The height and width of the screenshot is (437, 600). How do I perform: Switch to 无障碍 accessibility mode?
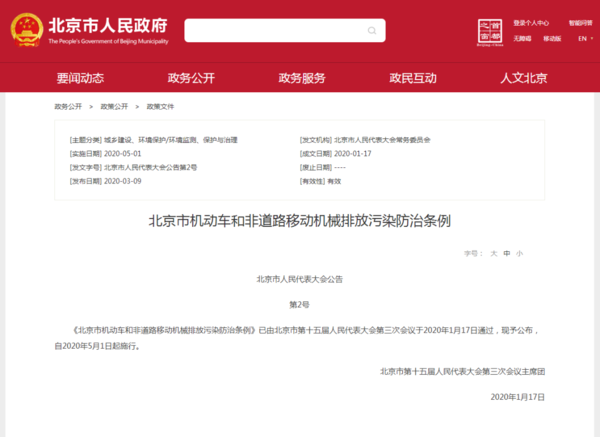[522, 39]
